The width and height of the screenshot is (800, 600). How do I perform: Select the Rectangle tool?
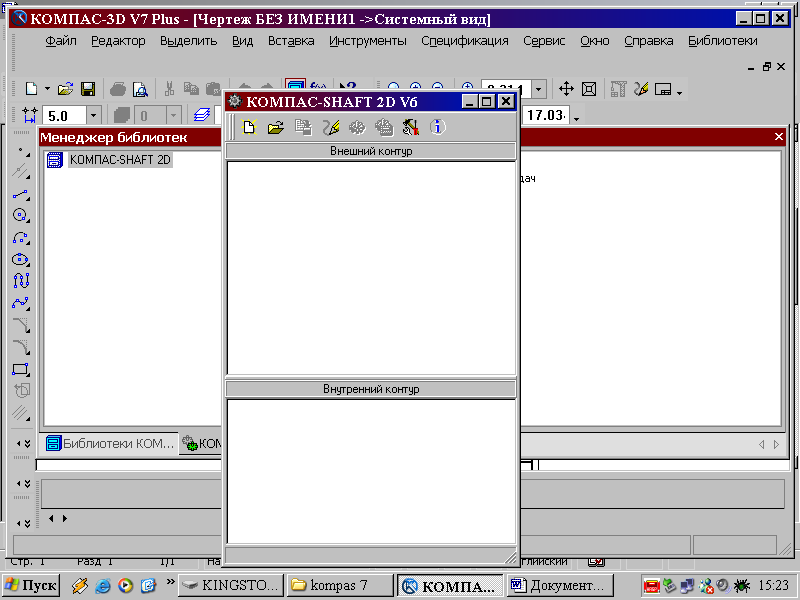21,369
